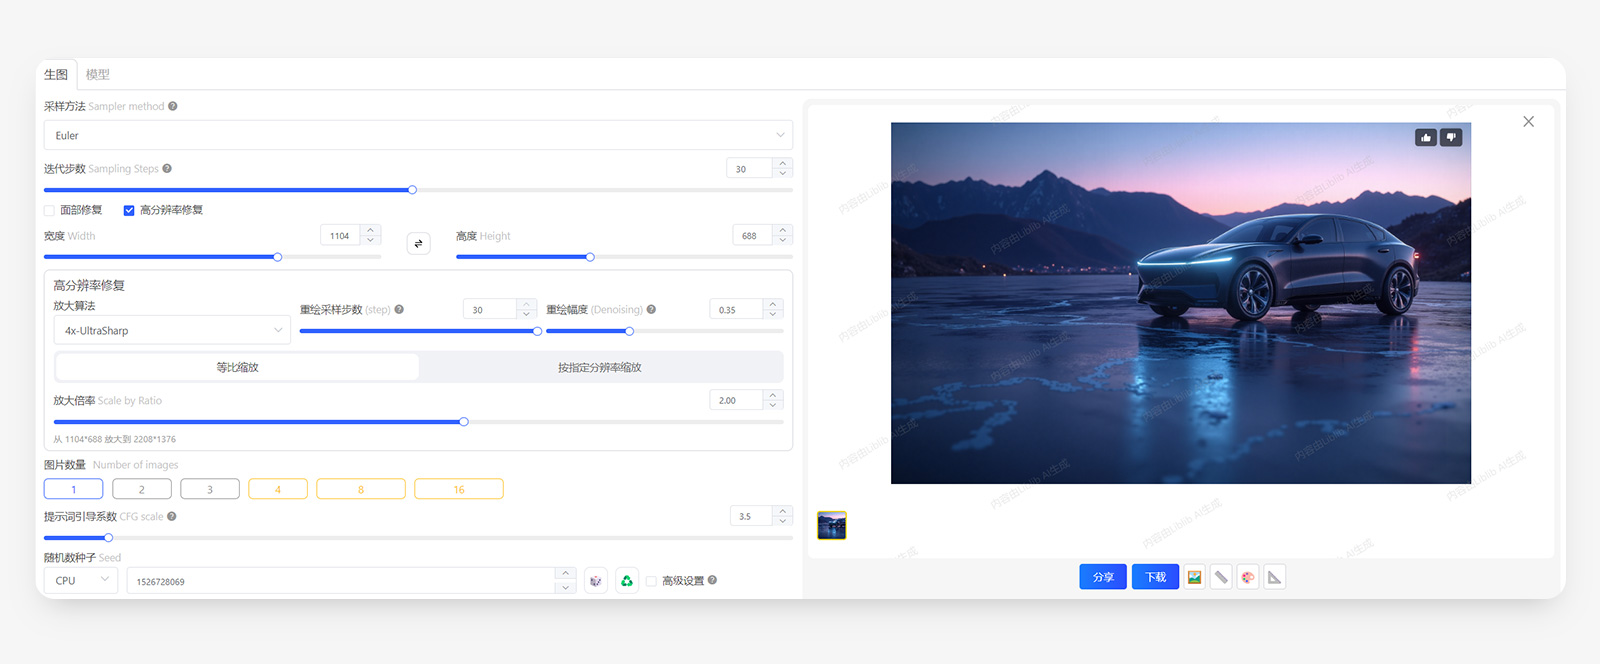The image size is (1600, 664).
Task: Click the CFG scale slider handle
Action: click(x=108, y=538)
